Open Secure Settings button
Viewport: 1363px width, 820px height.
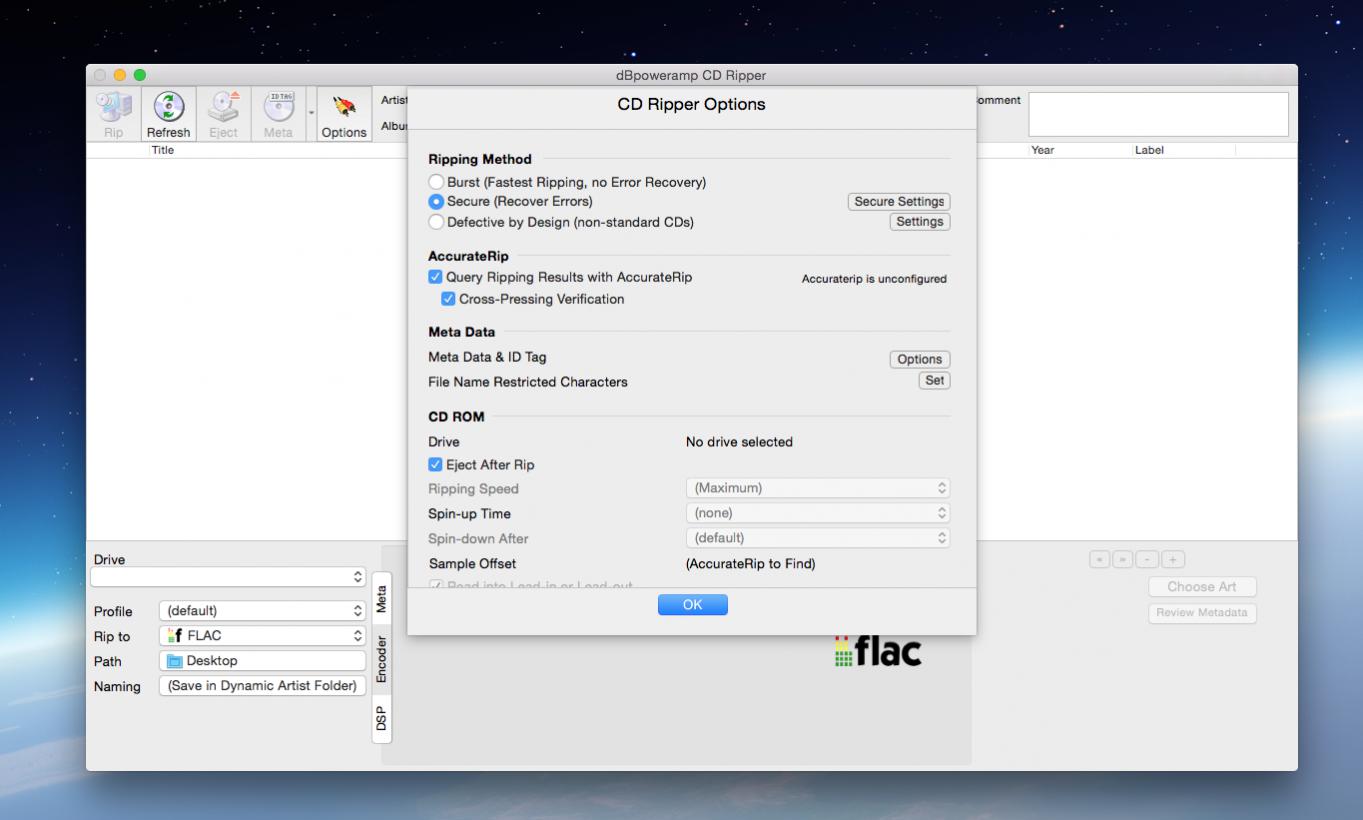click(898, 202)
